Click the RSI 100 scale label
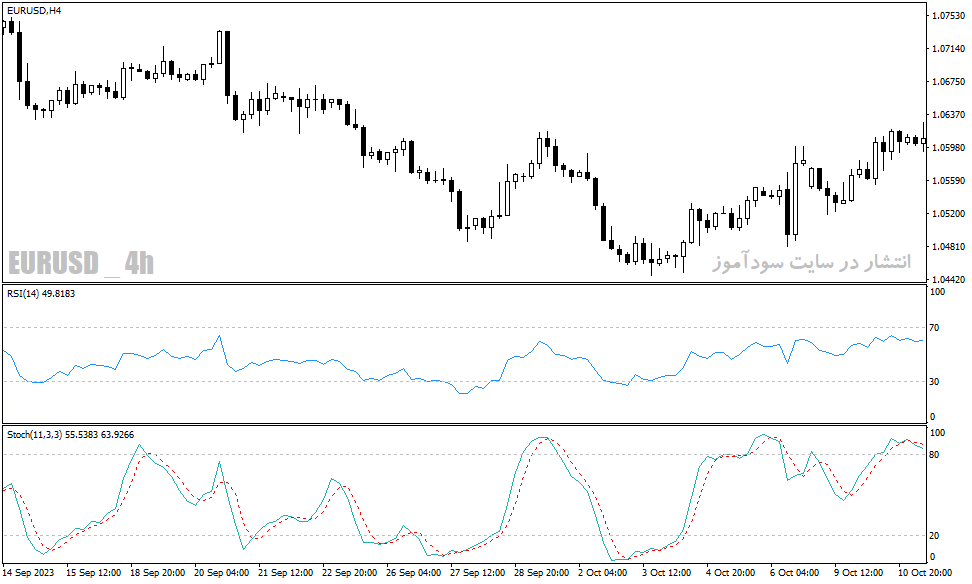 [x=938, y=291]
